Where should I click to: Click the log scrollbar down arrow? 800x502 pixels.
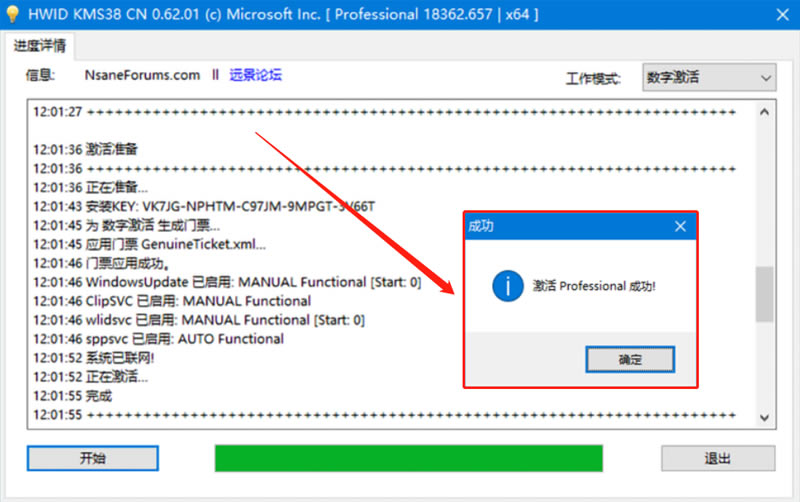point(764,418)
